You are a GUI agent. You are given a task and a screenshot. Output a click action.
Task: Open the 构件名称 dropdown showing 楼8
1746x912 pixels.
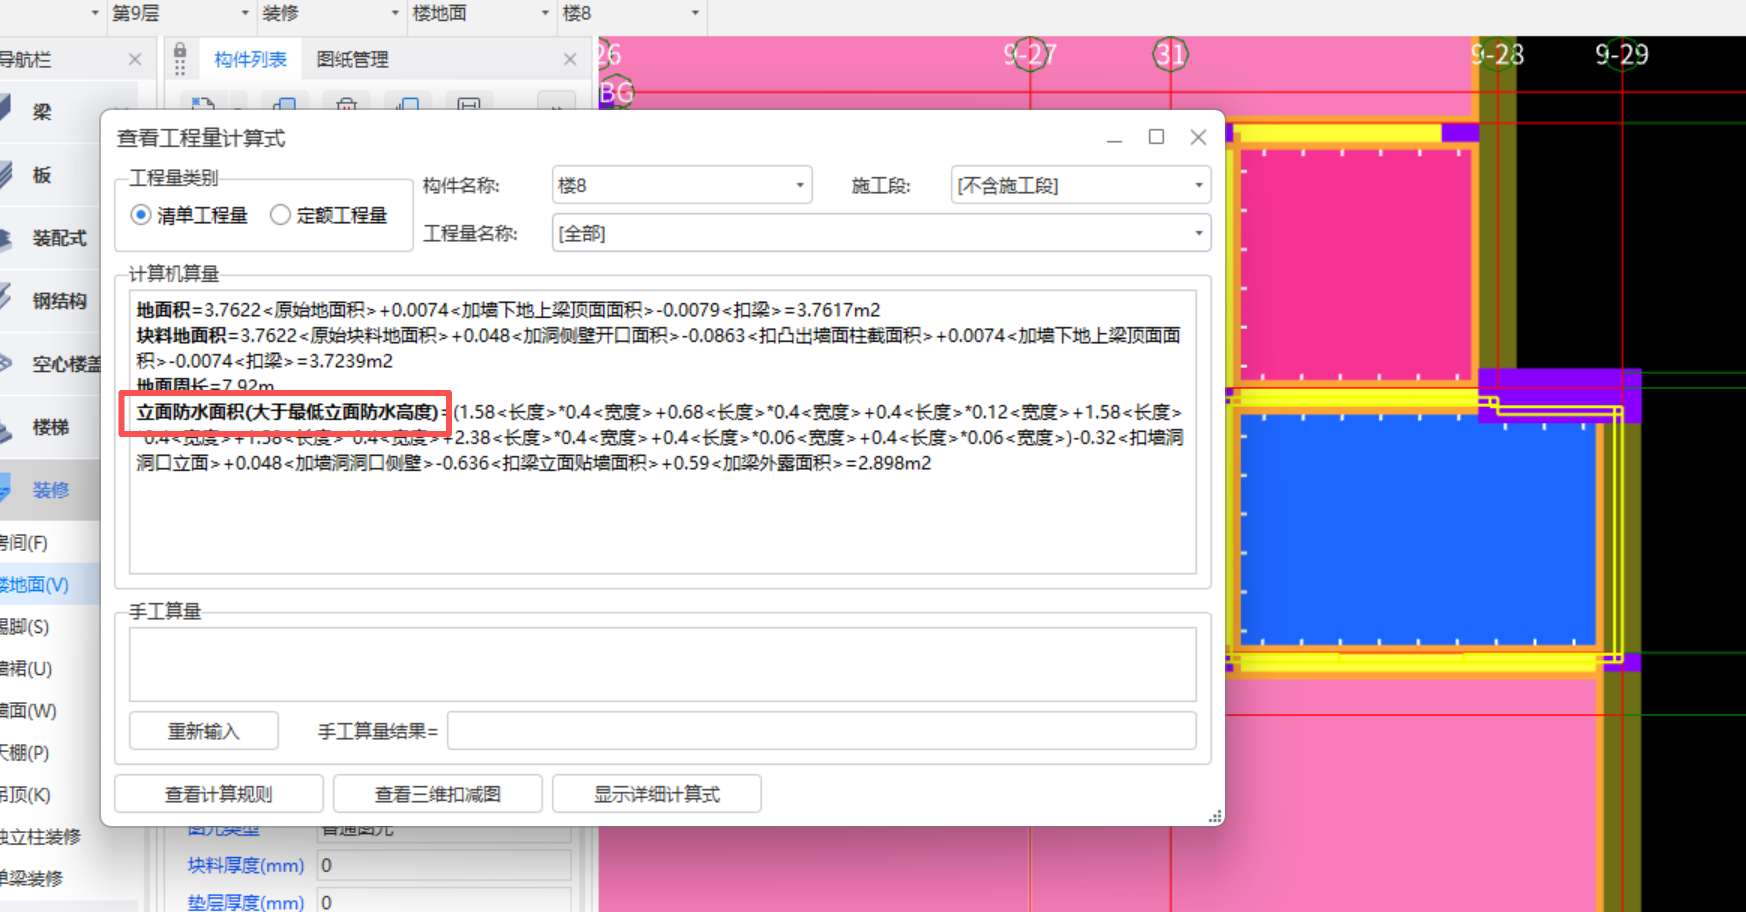[682, 185]
